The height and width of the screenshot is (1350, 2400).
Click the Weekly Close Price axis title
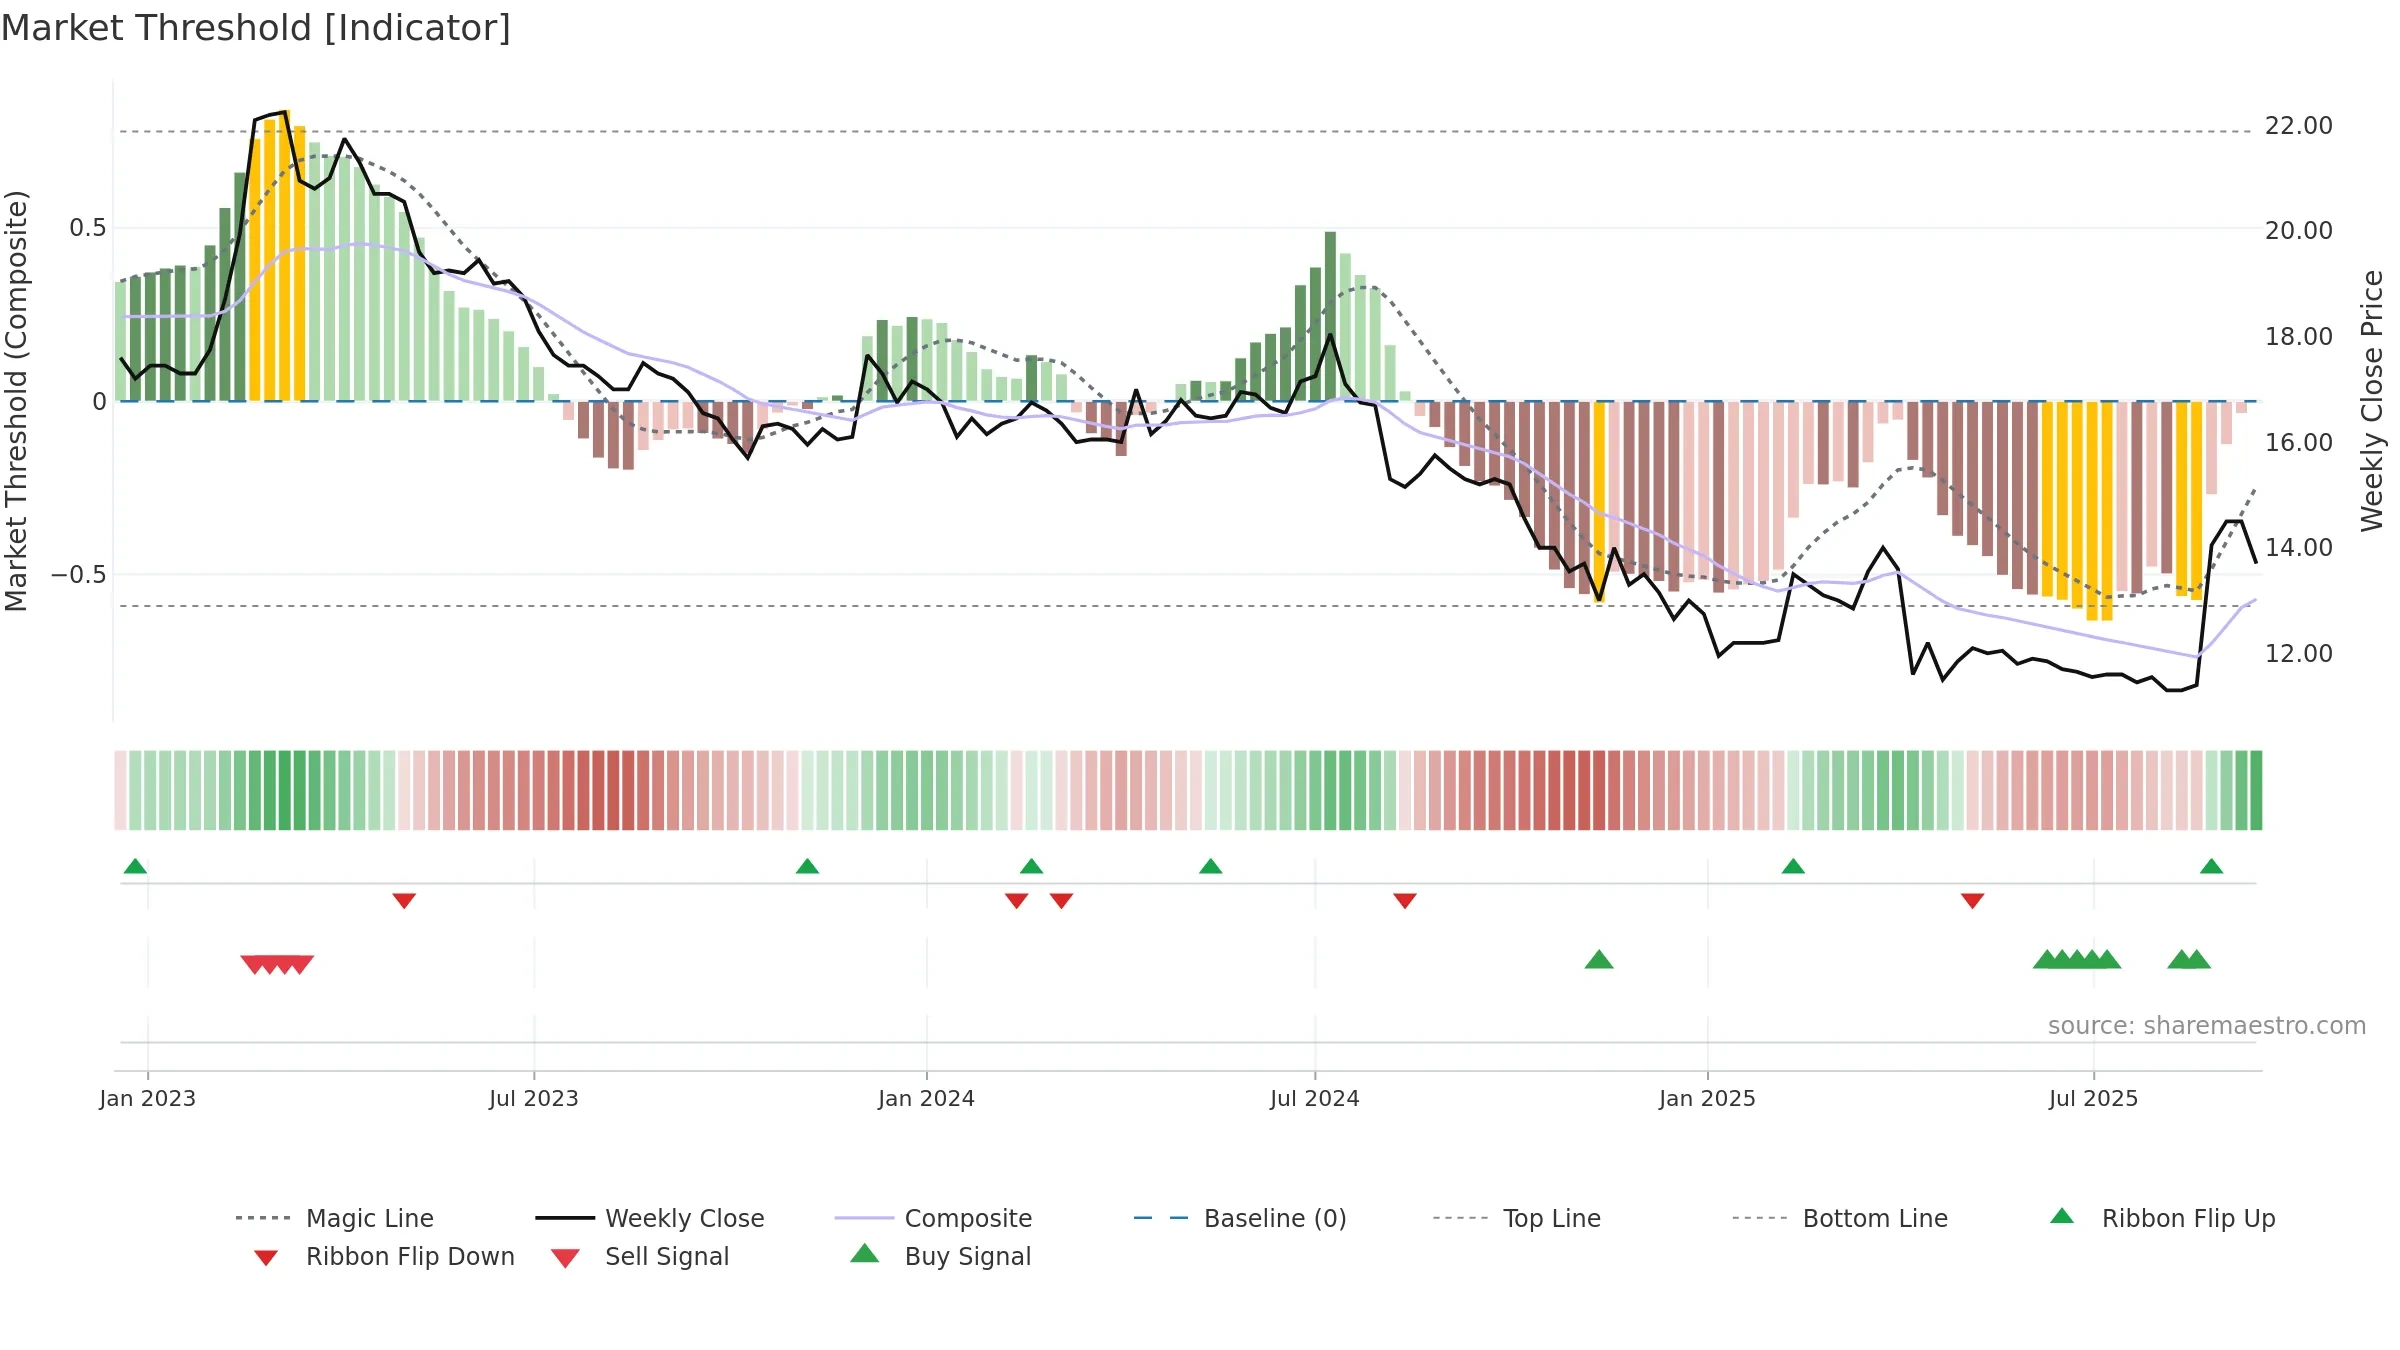coord(2372,400)
